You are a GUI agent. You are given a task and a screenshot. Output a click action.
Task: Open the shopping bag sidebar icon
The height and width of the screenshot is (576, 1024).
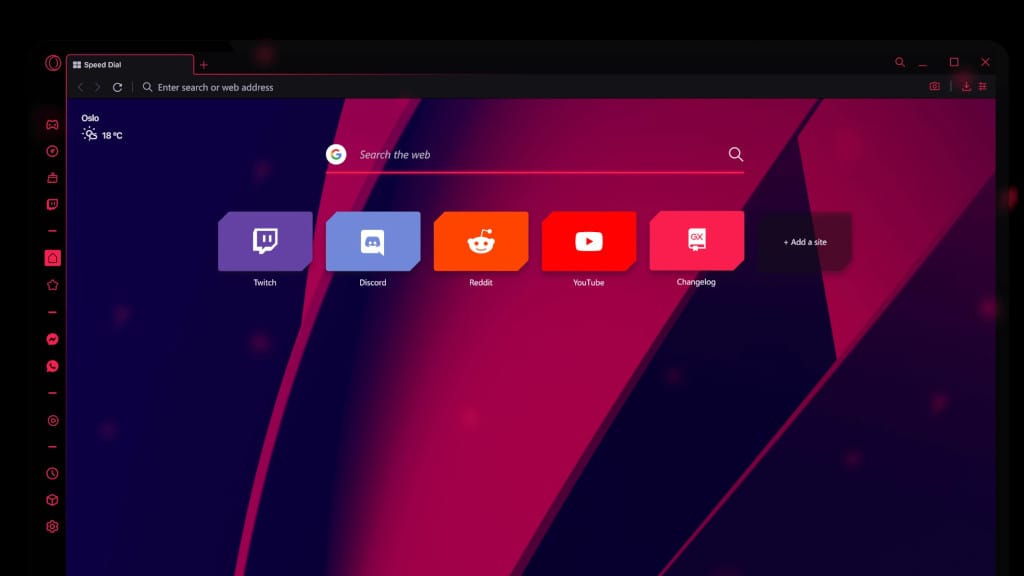pyautogui.click(x=52, y=178)
